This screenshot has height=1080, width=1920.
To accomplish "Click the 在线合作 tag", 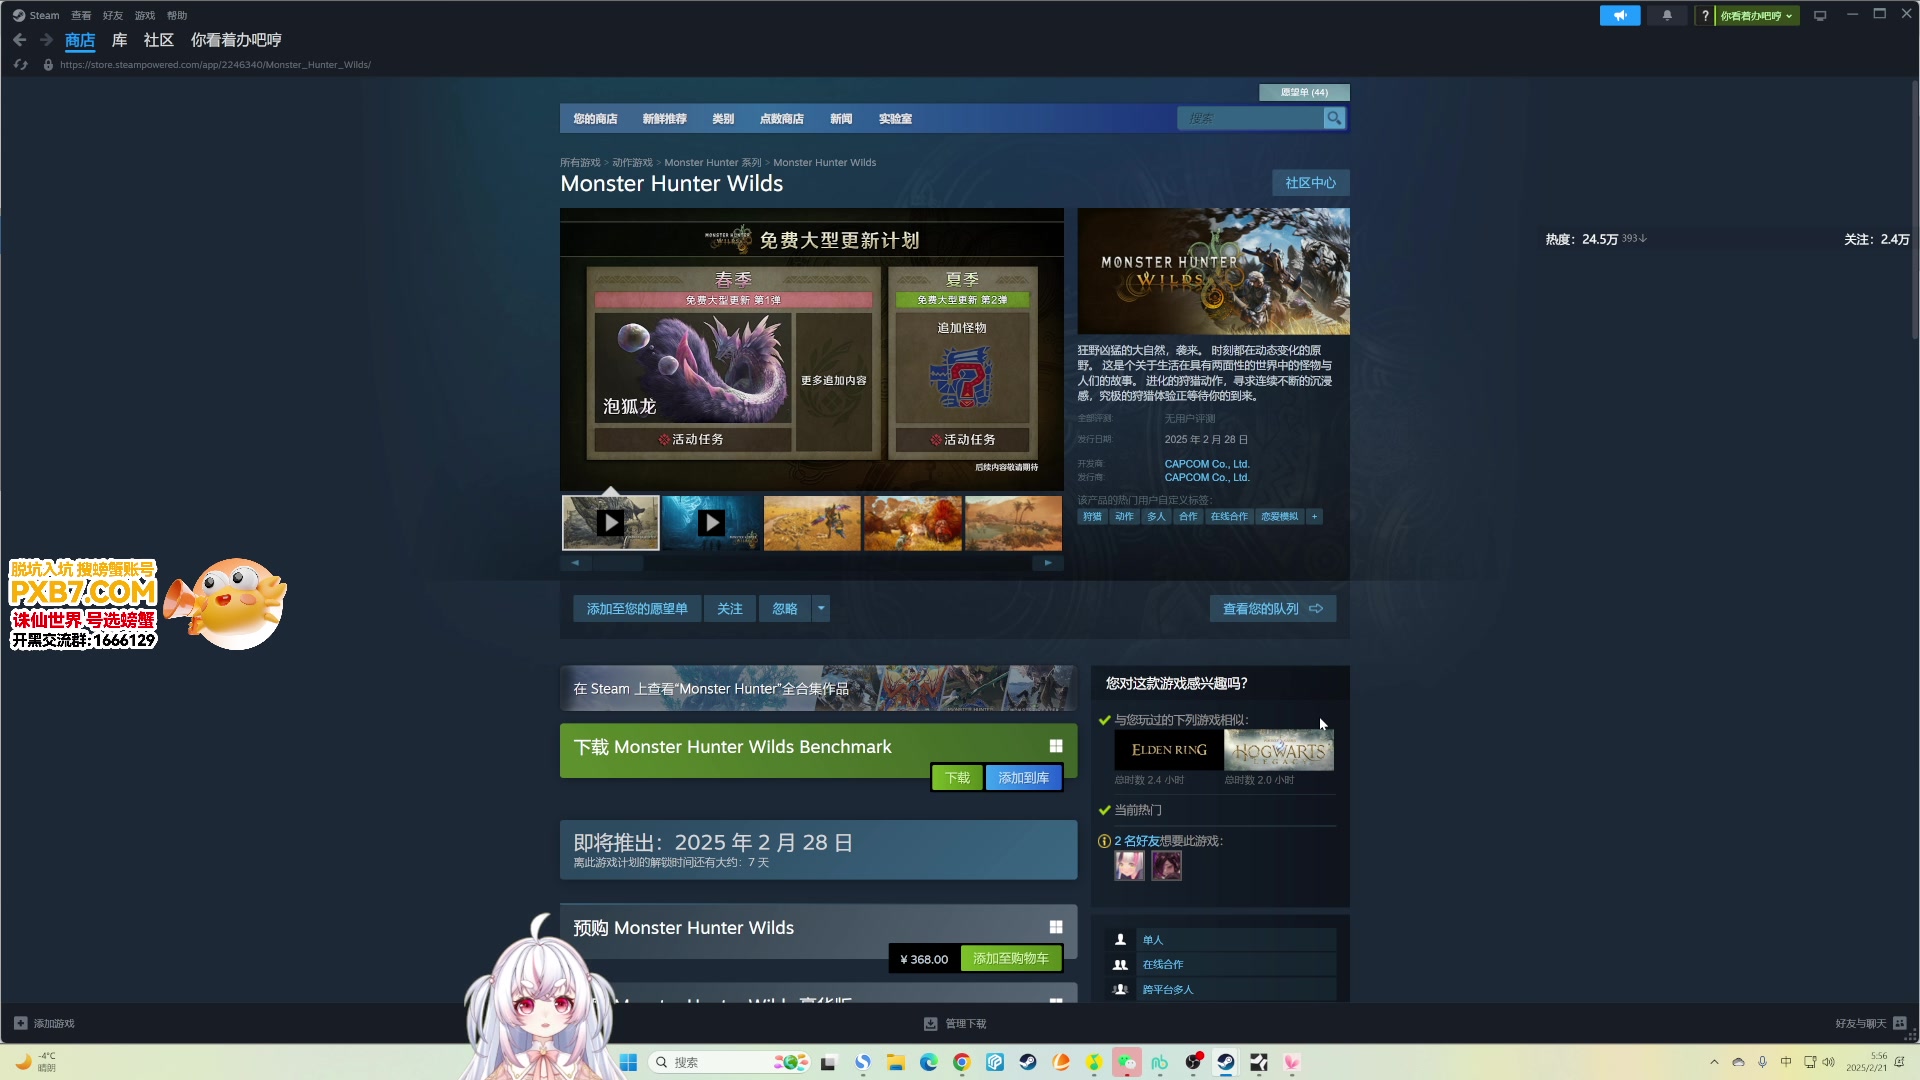I will [x=1229, y=517].
